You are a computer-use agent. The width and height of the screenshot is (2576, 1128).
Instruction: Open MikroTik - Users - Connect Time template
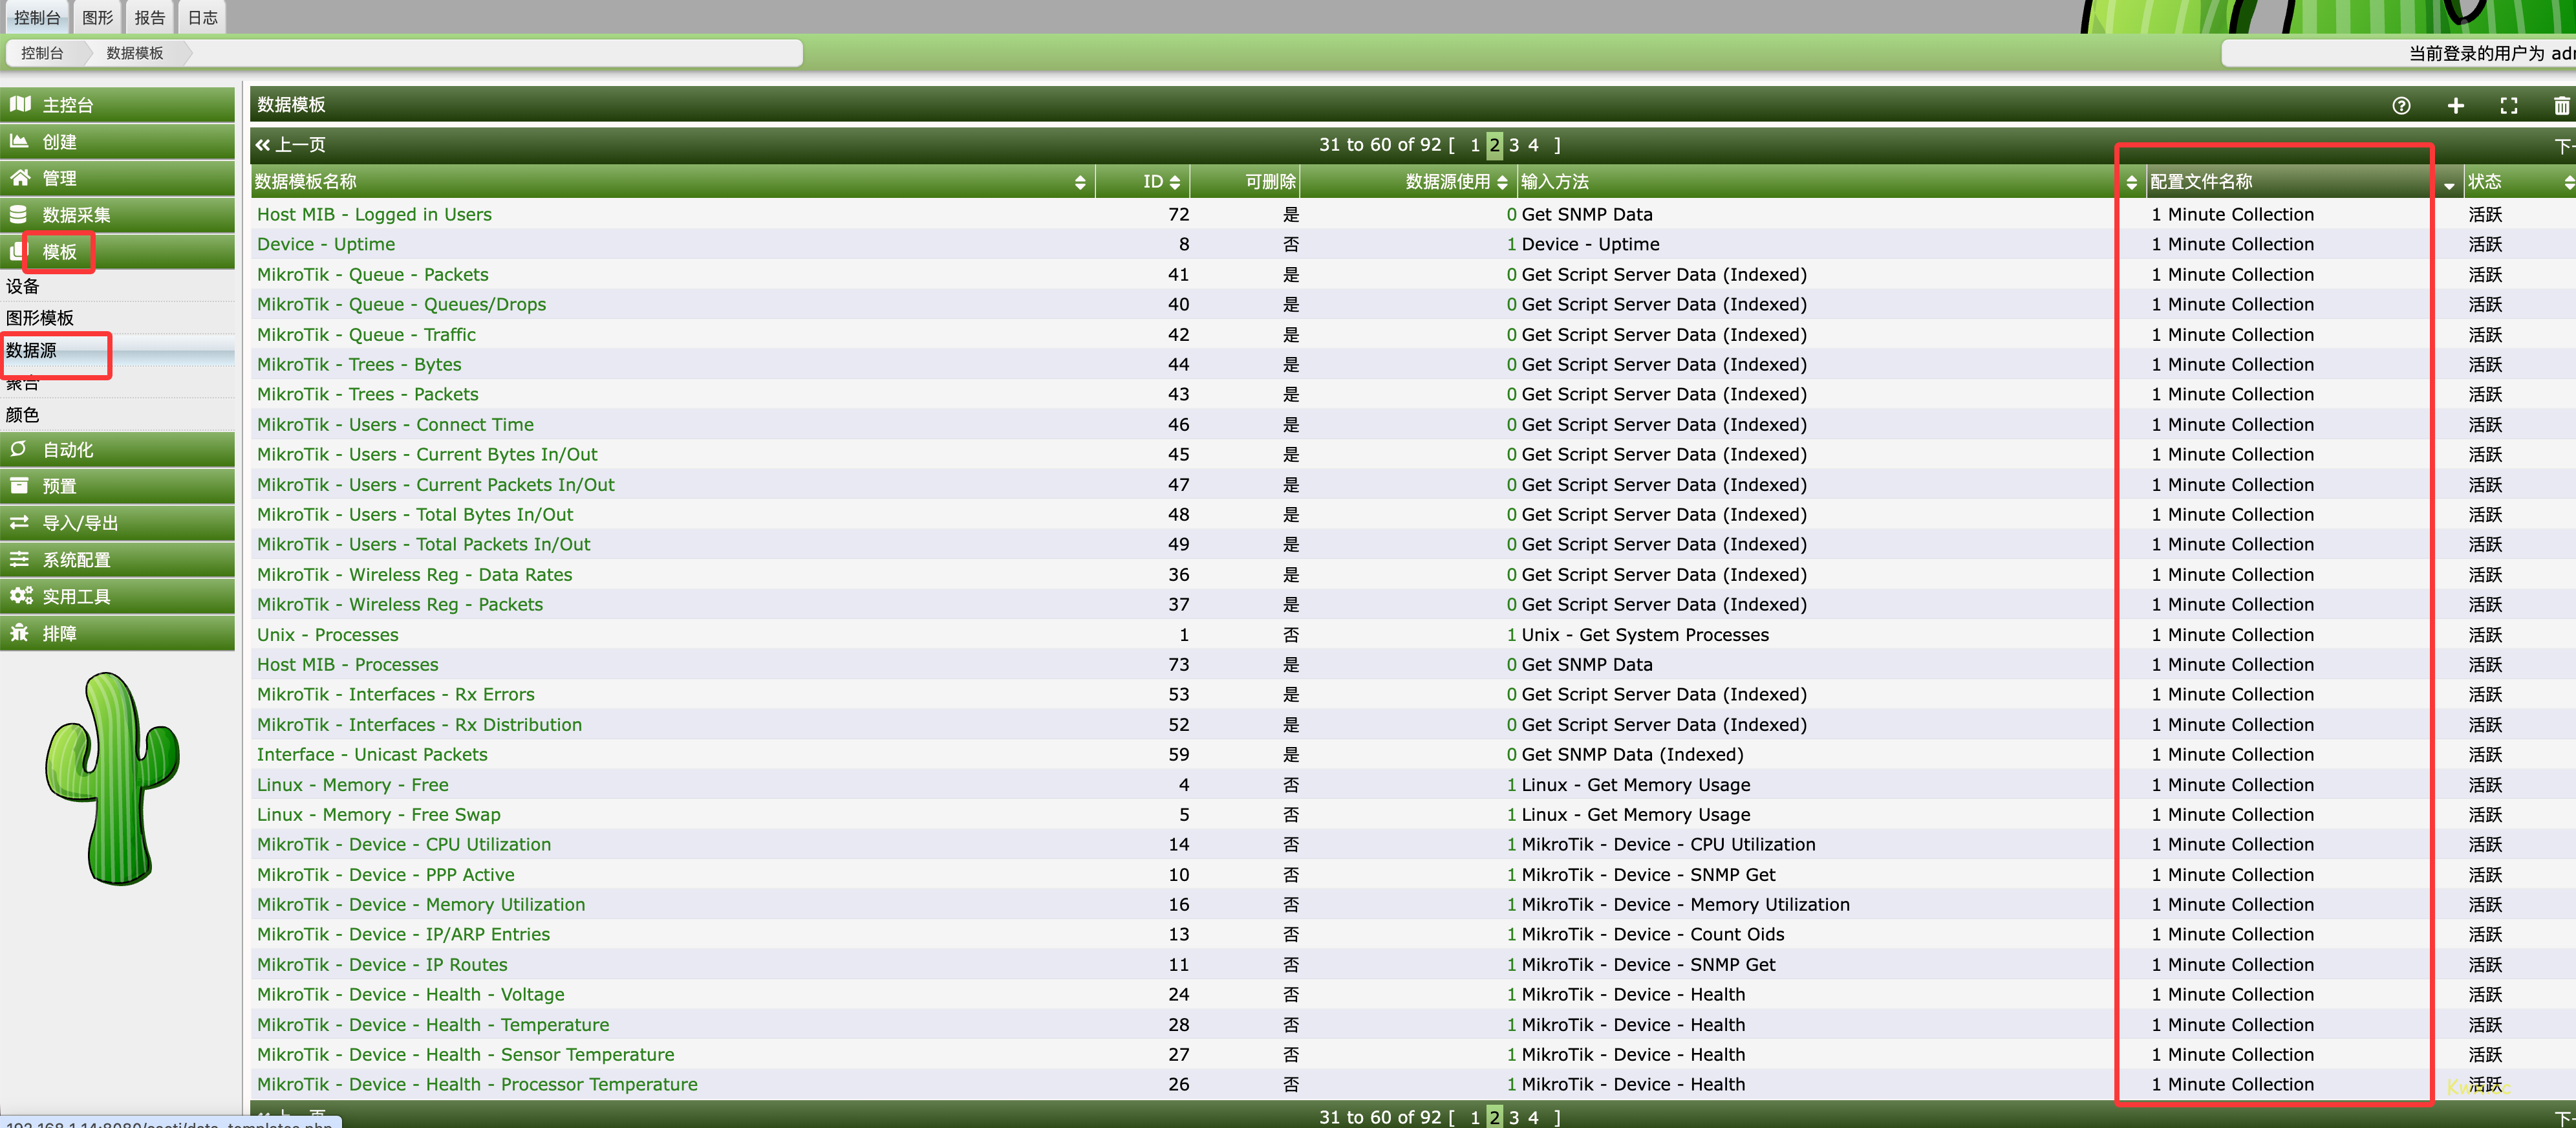(x=395, y=424)
